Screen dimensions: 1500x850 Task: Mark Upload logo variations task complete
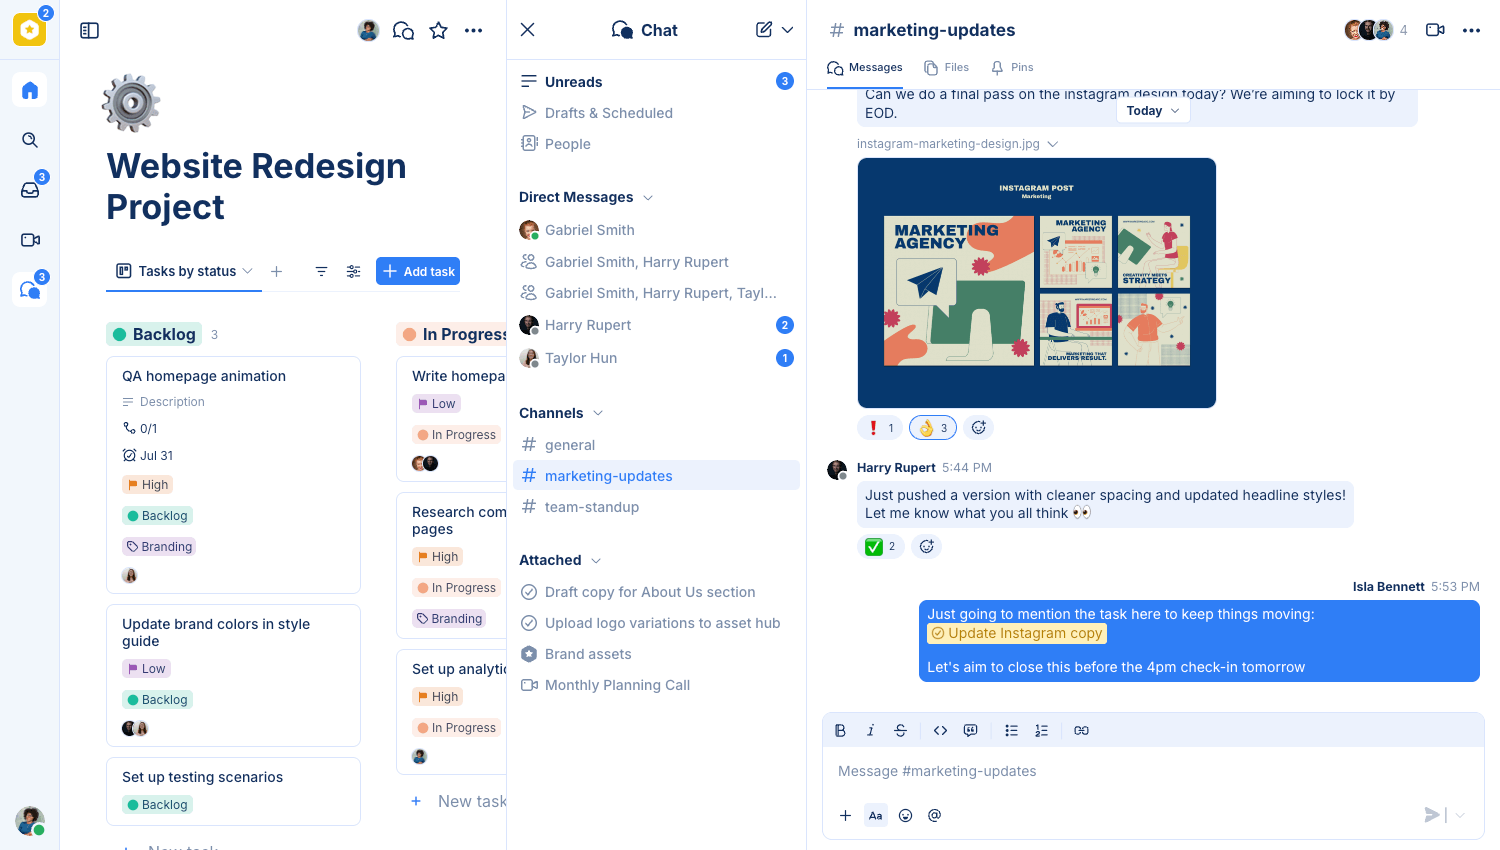[529, 623]
